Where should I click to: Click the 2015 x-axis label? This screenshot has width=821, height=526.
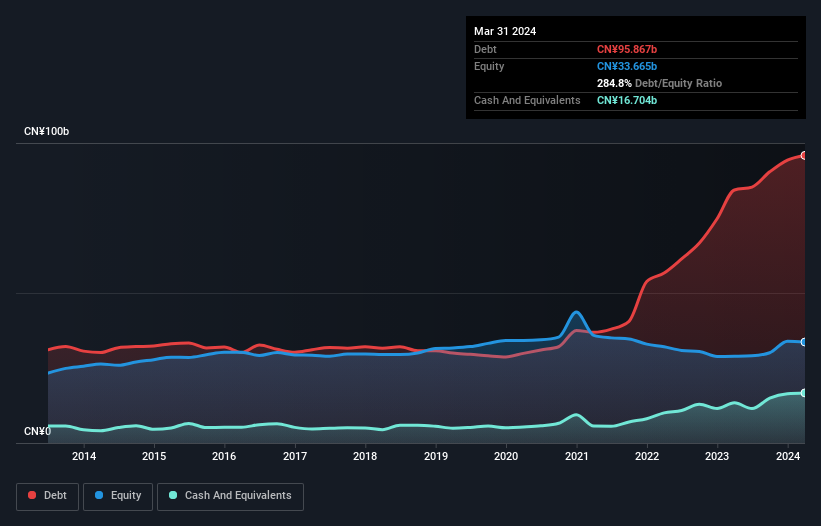pos(154,456)
